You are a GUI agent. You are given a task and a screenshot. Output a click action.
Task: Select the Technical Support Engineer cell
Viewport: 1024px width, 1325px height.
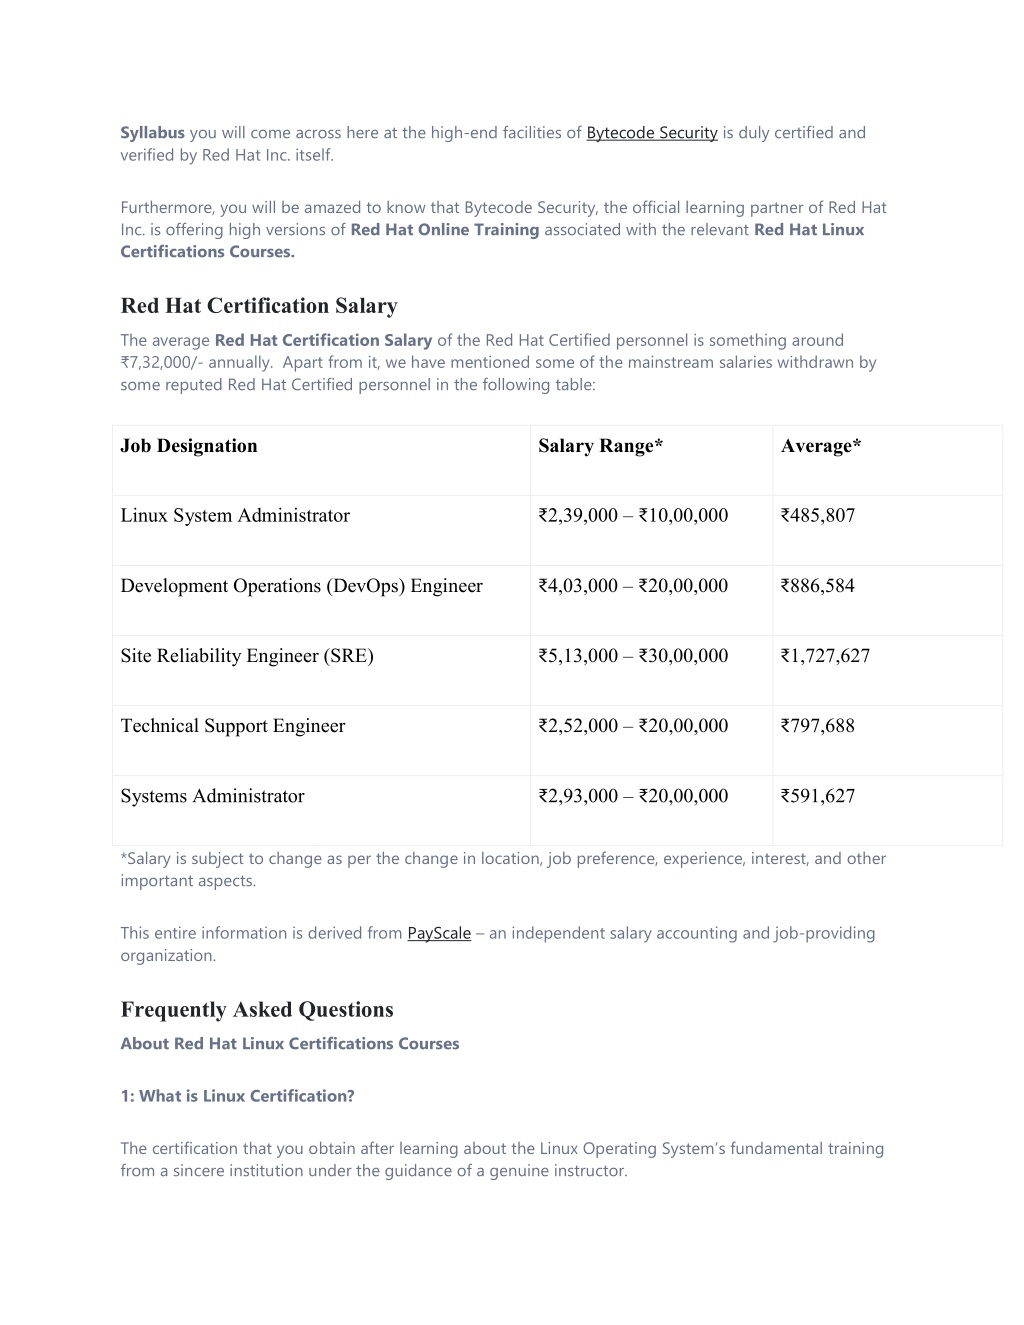pyautogui.click(x=321, y=741)
